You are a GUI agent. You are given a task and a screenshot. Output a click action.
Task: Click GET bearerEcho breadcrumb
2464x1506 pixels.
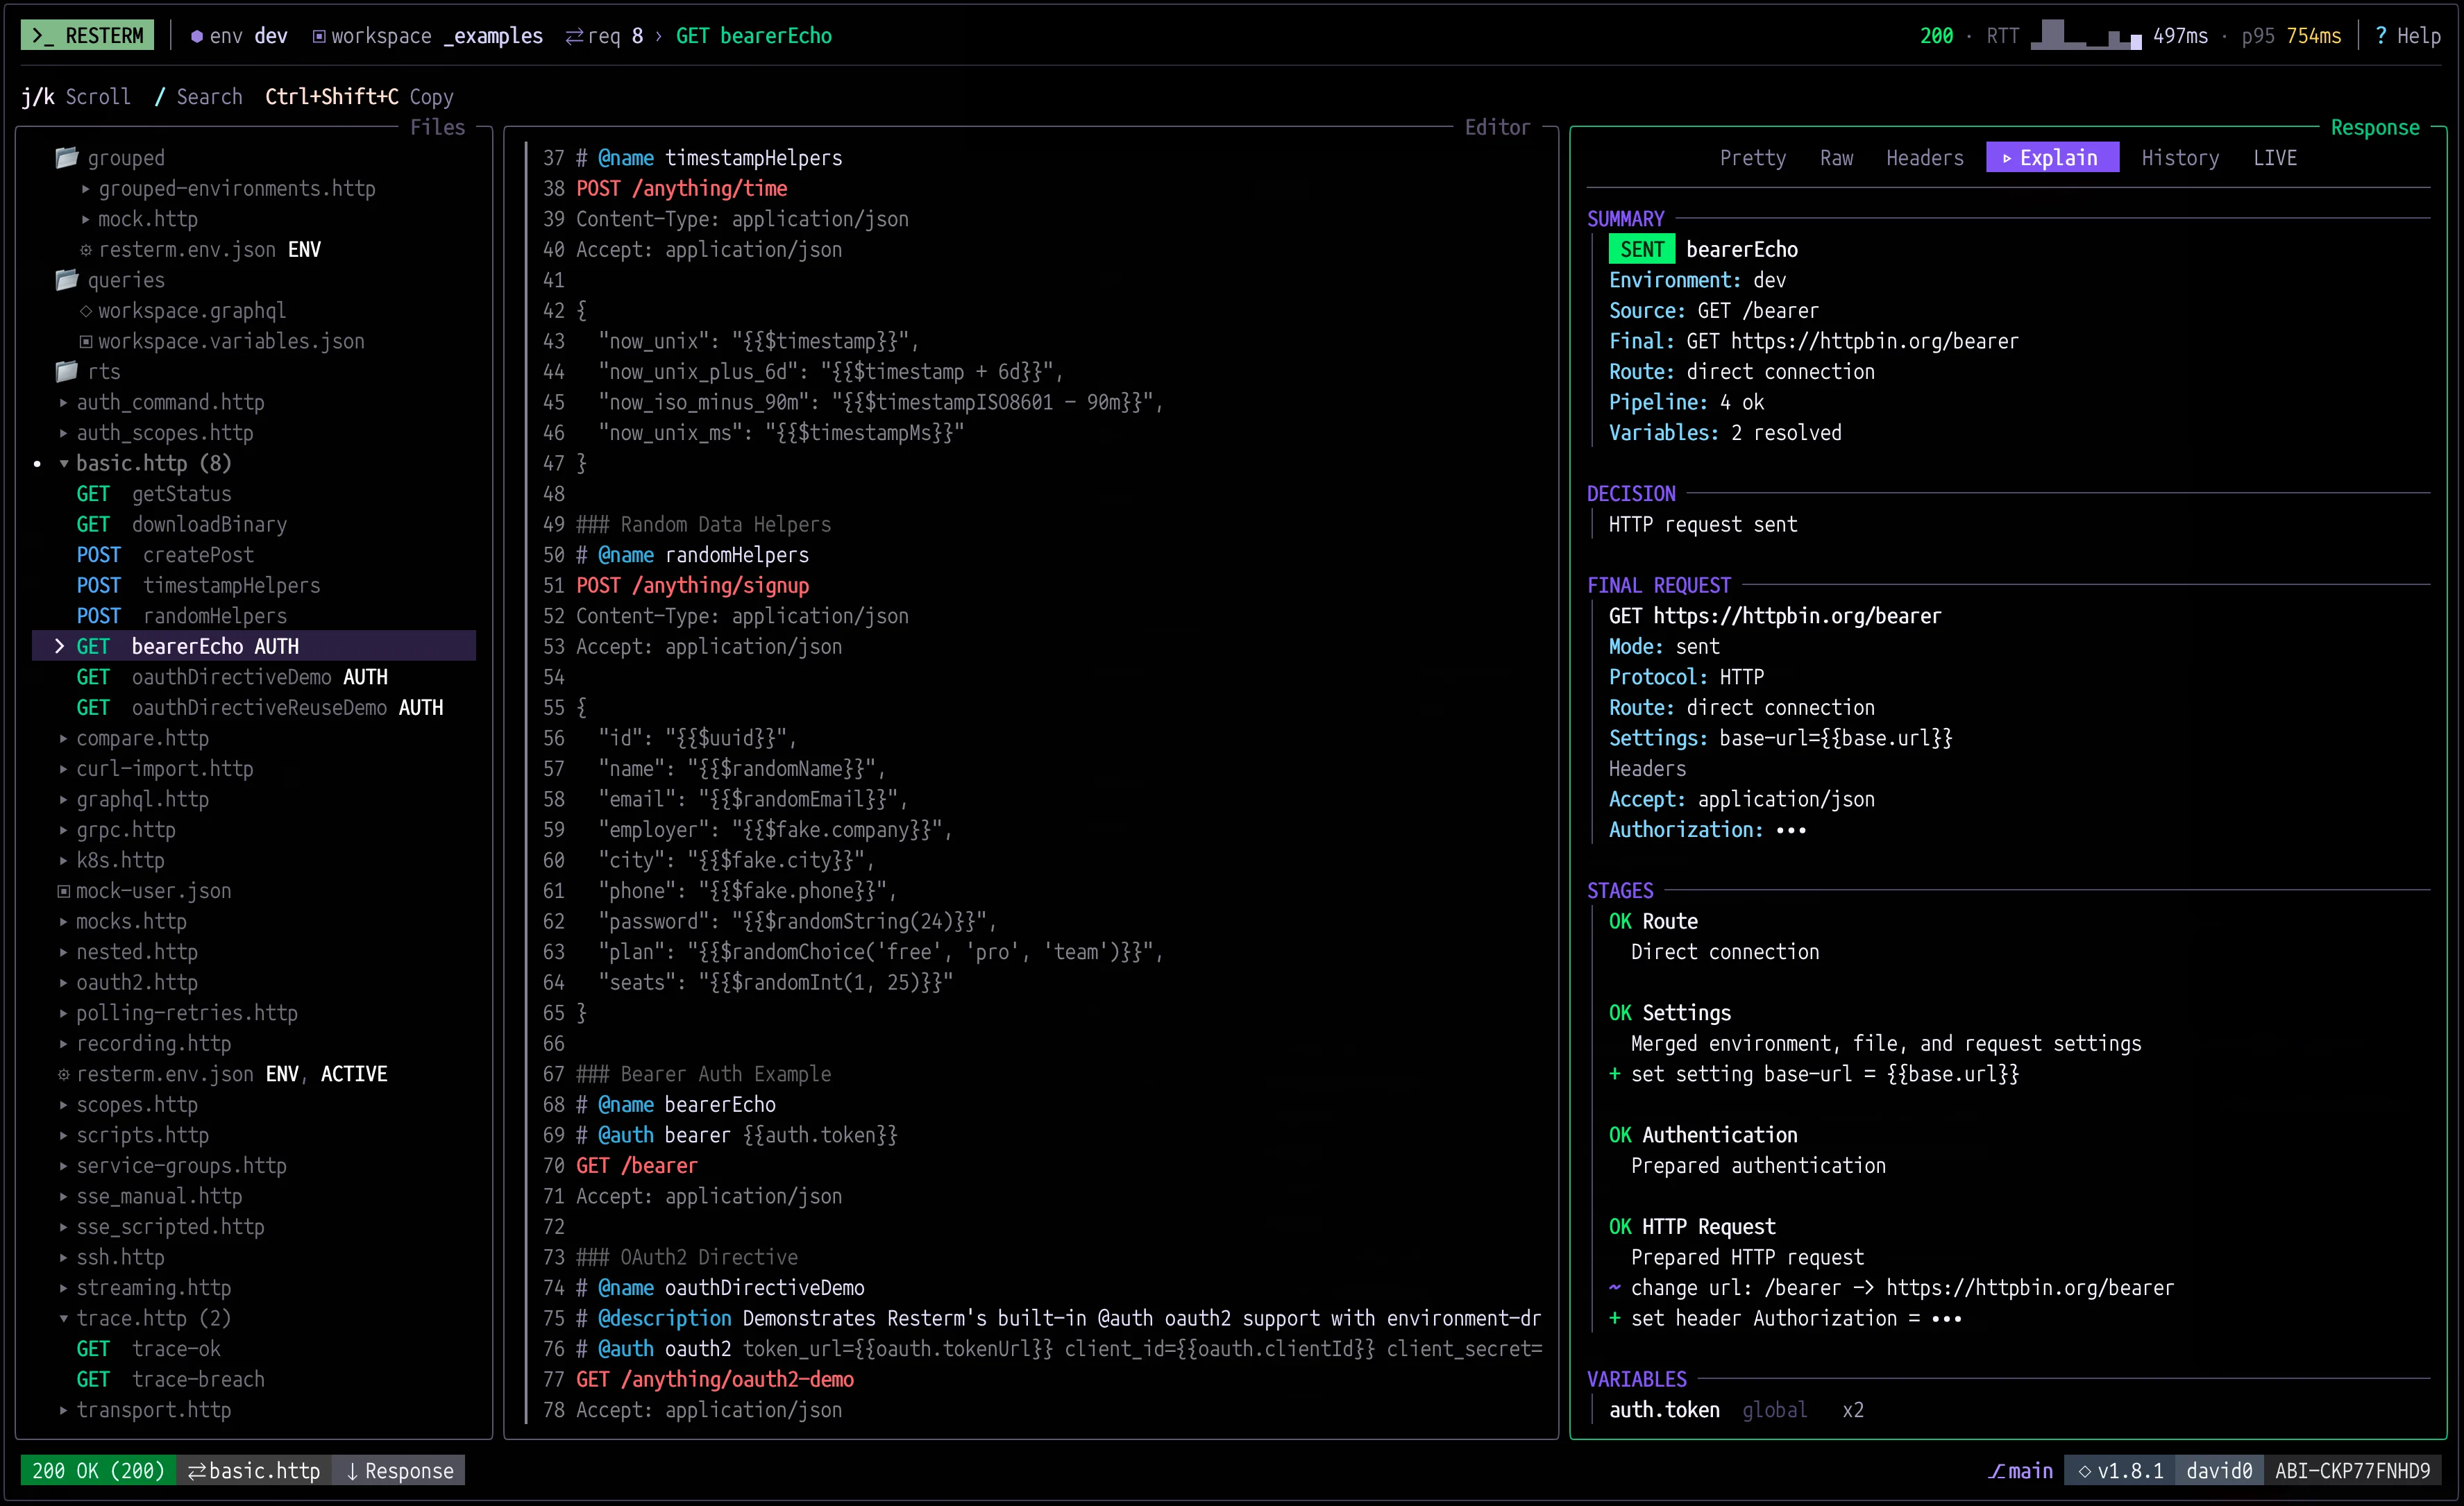pos(754,36)
